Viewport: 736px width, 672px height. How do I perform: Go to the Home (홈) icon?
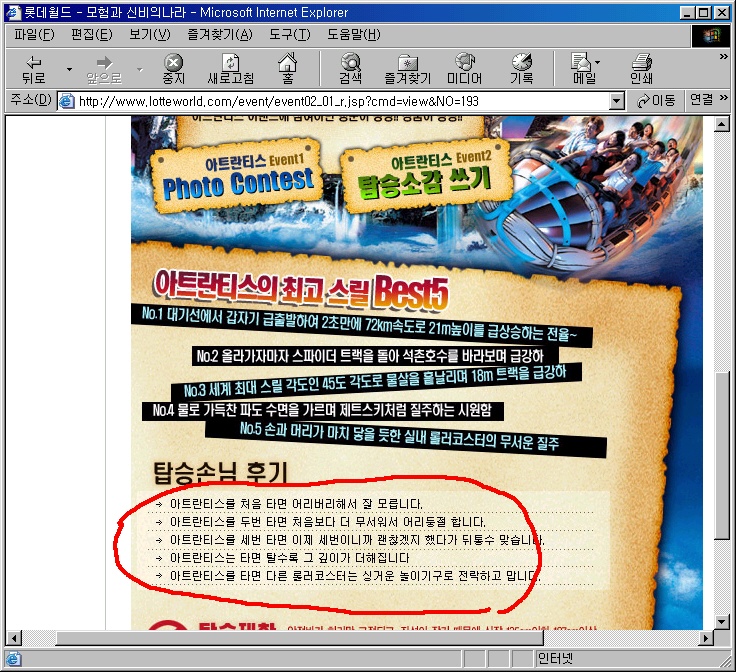[287, 69]
